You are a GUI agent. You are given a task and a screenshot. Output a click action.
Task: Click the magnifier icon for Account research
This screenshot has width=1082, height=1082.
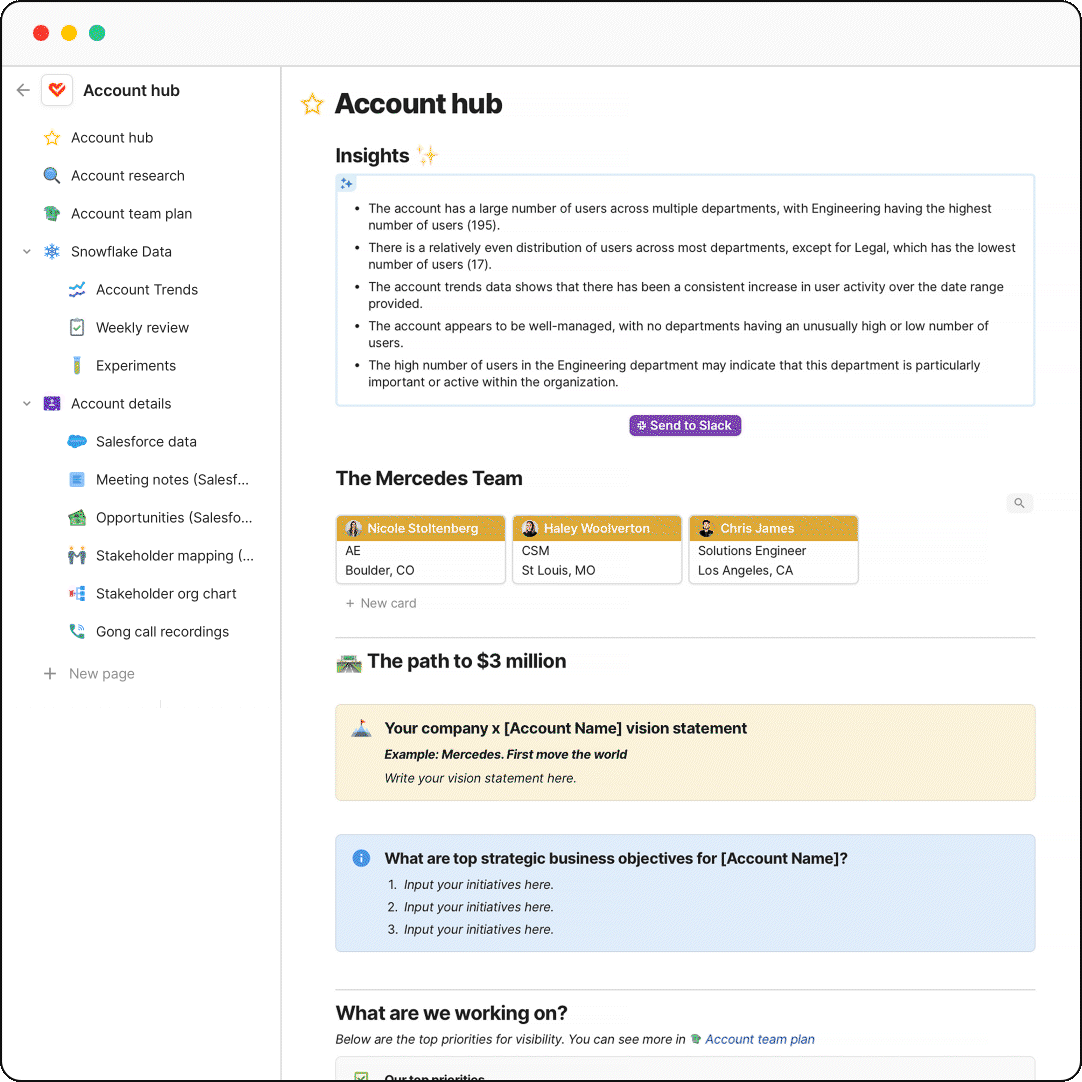(52, 176)
